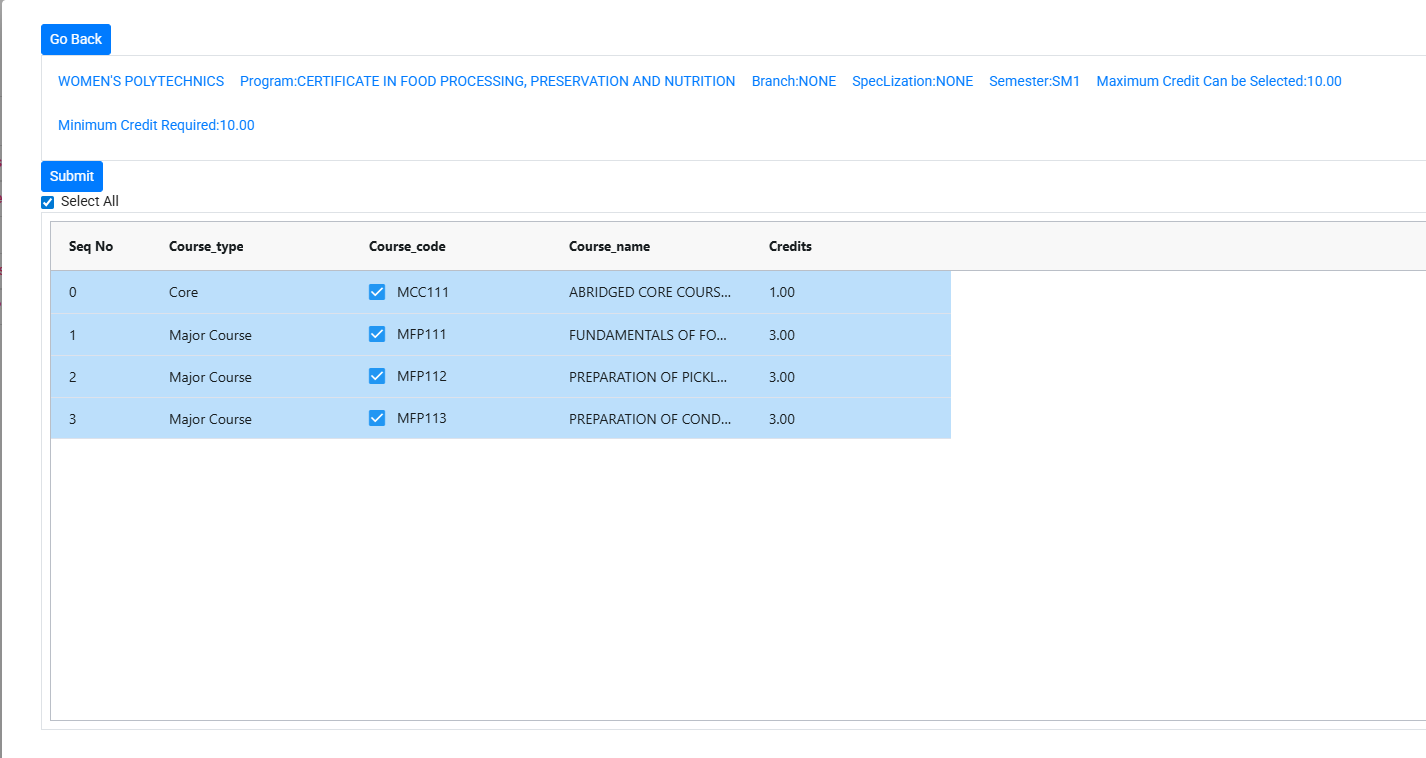
Task: Click the Go Back button
Action: click(76, 39)
